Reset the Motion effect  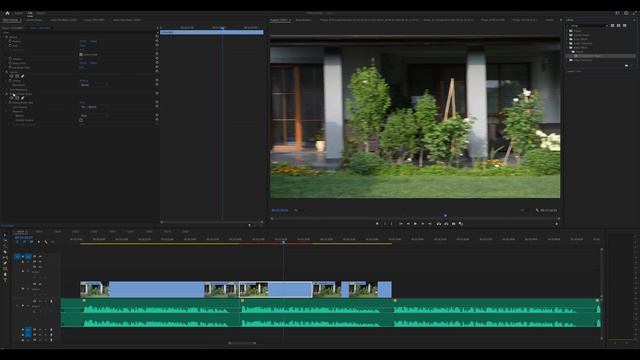[157, 37]
